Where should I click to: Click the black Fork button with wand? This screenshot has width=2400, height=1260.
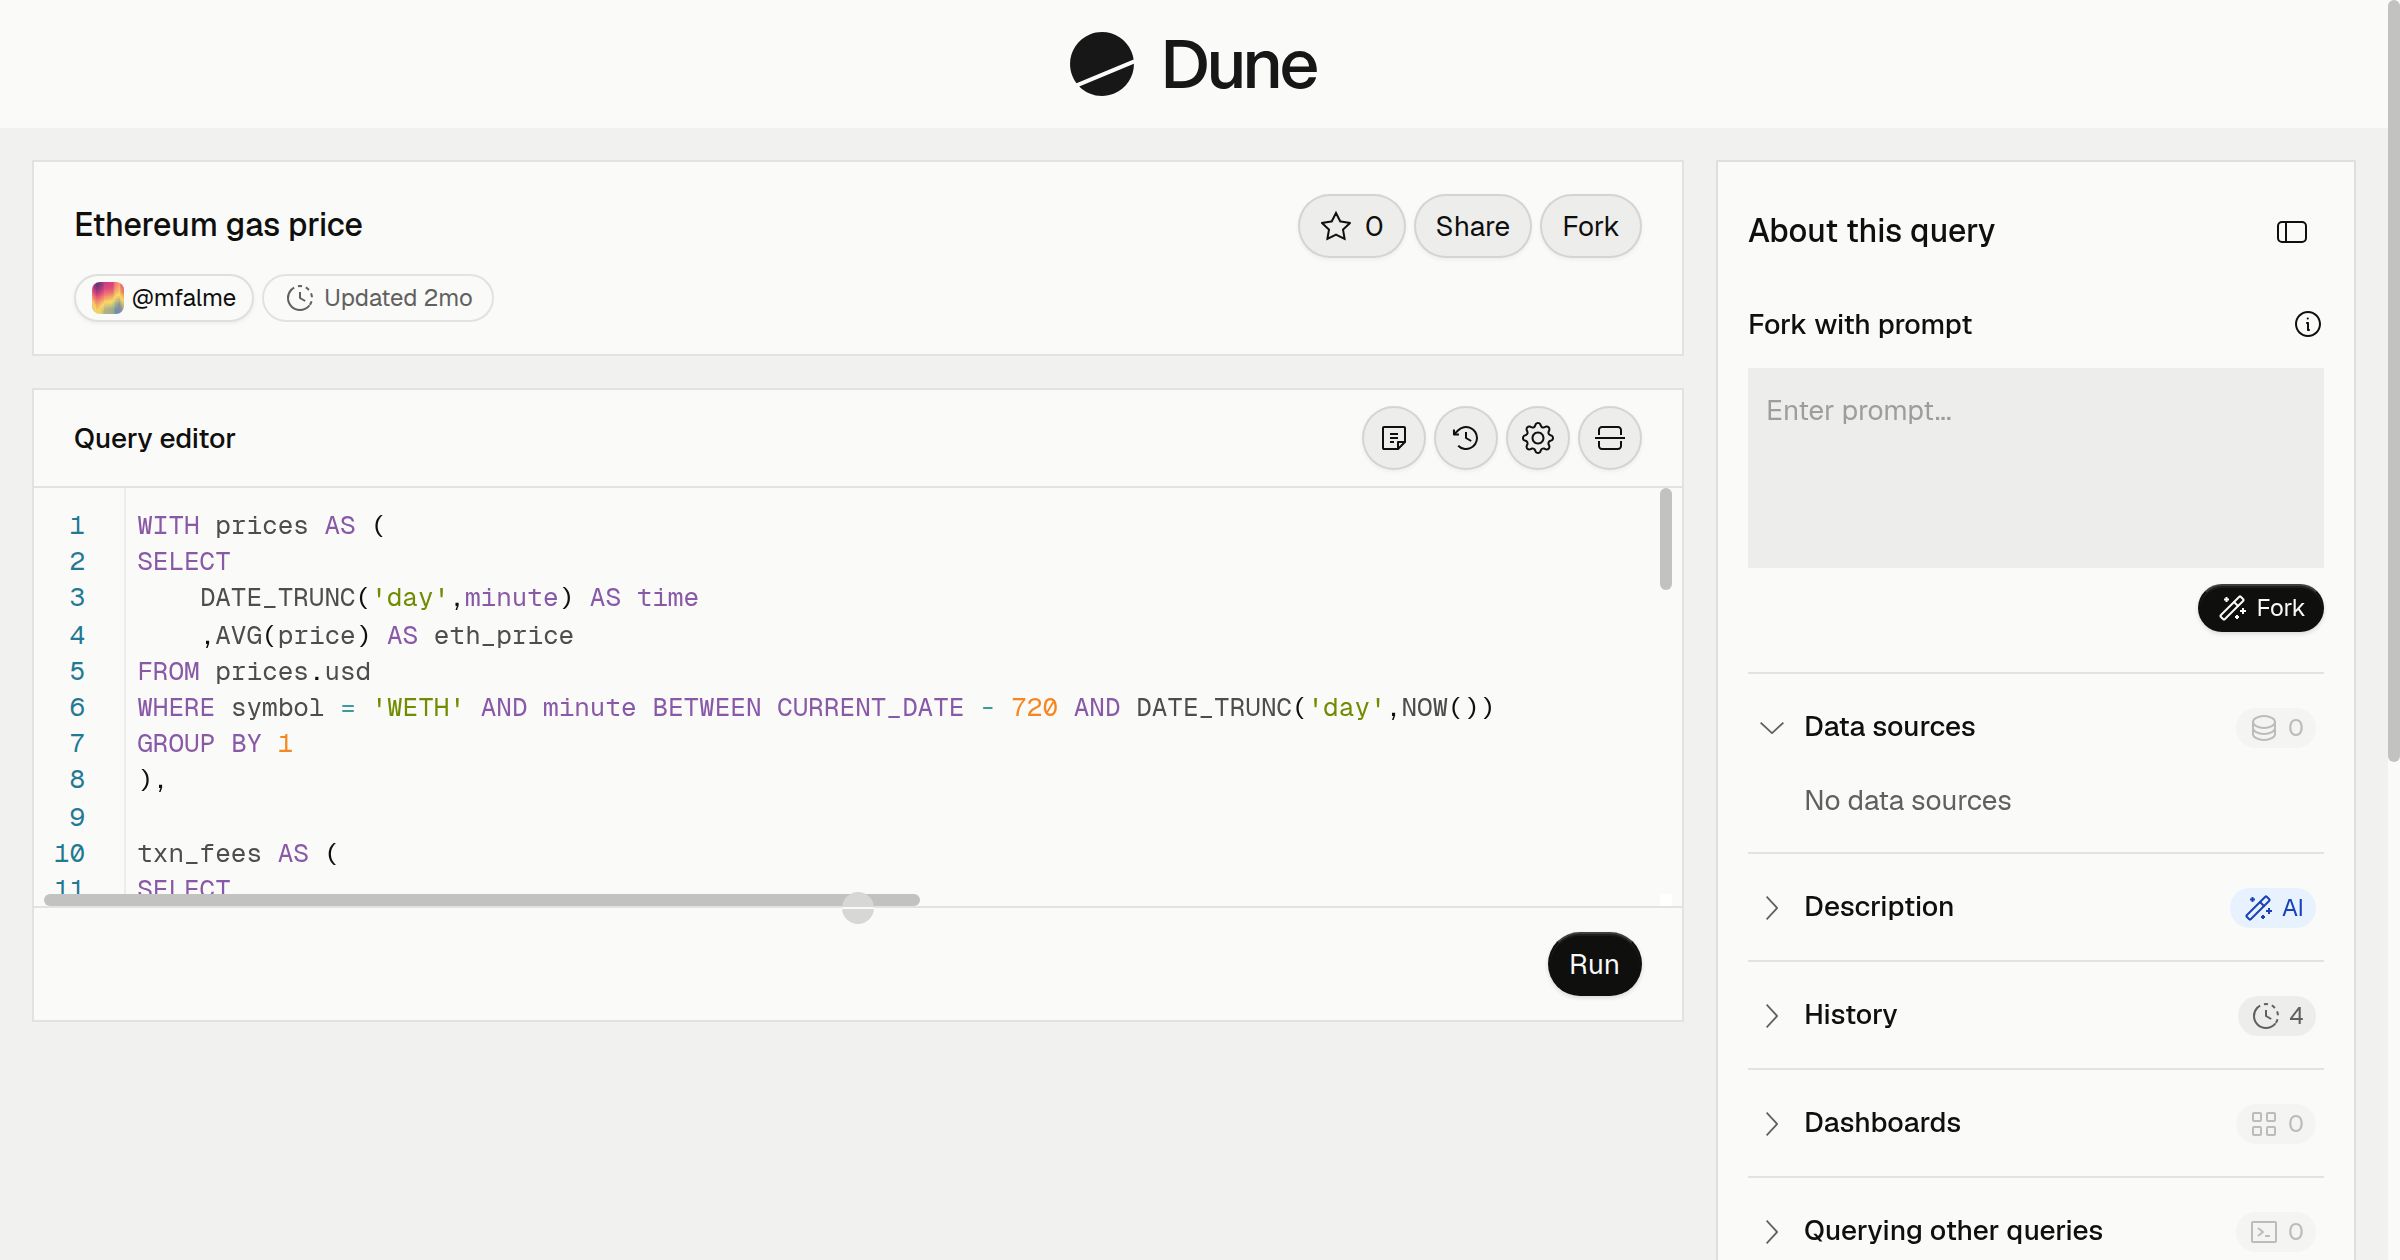pos(2261,608)
